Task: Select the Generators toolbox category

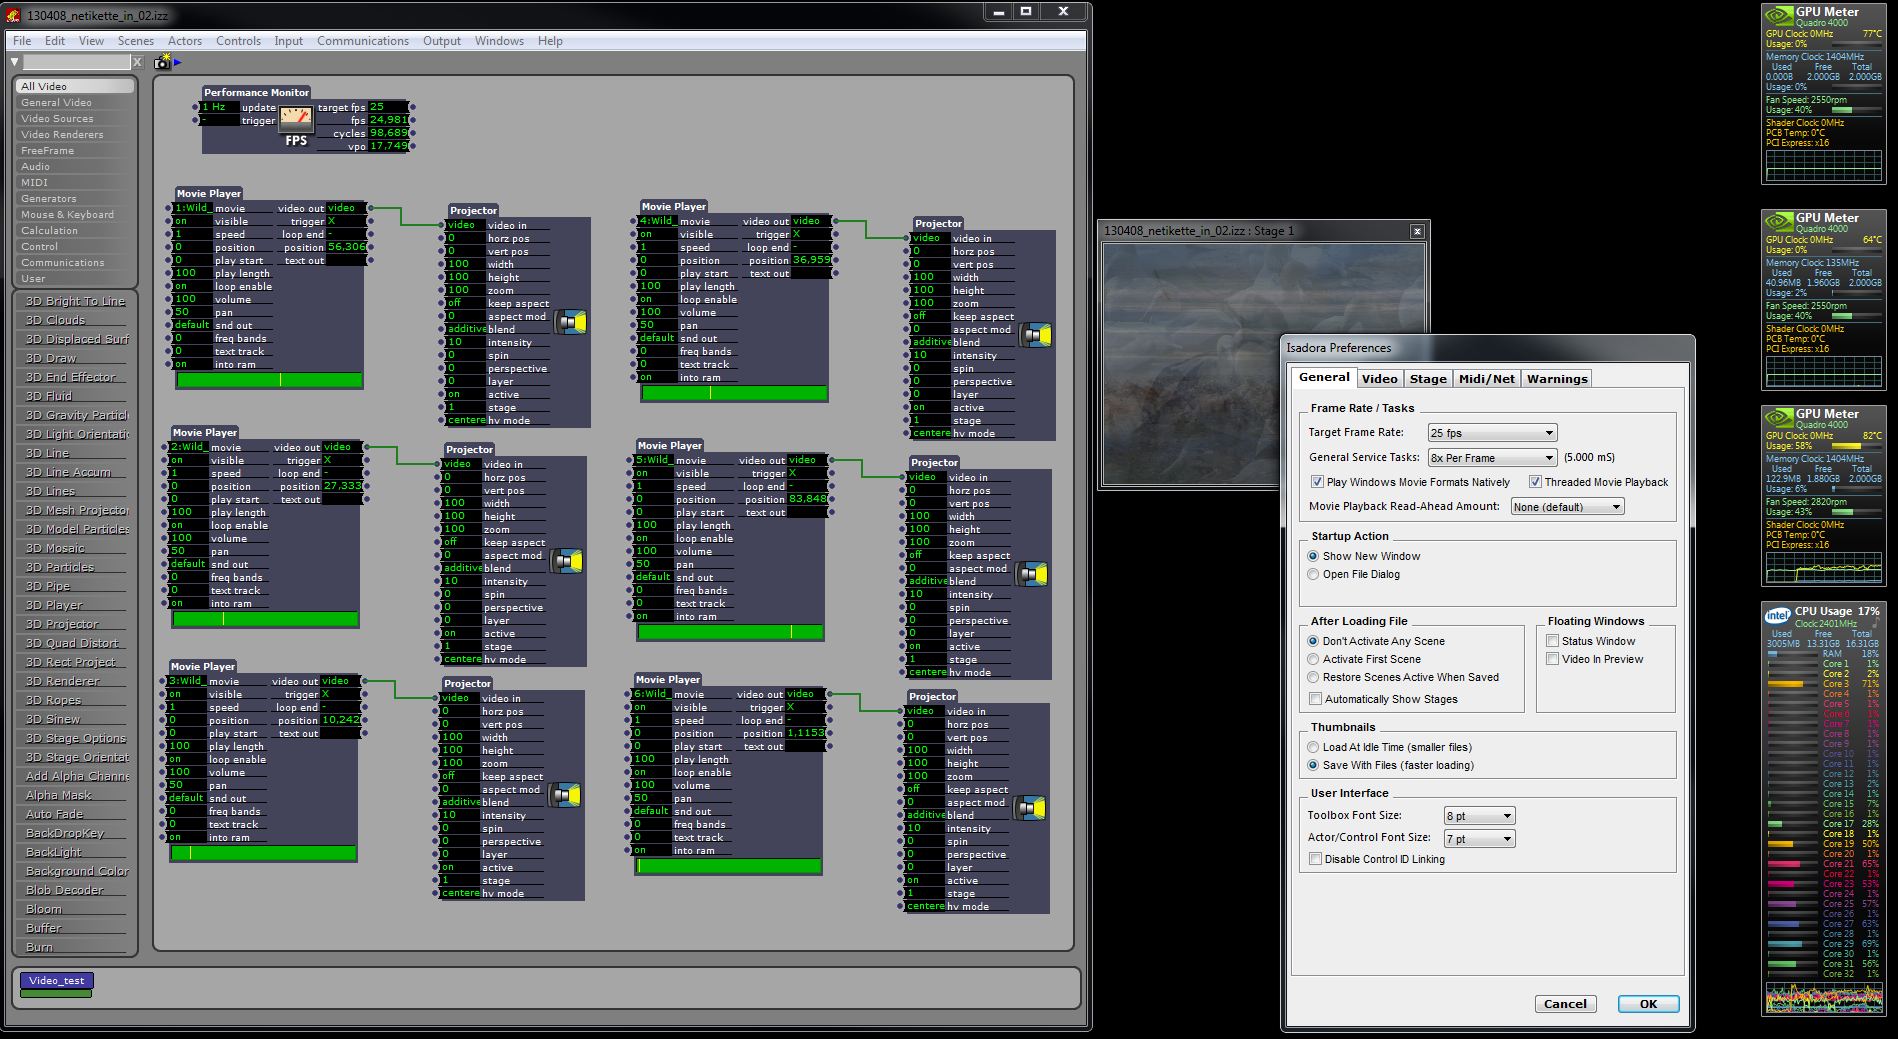Action: (x=75, y=198)
